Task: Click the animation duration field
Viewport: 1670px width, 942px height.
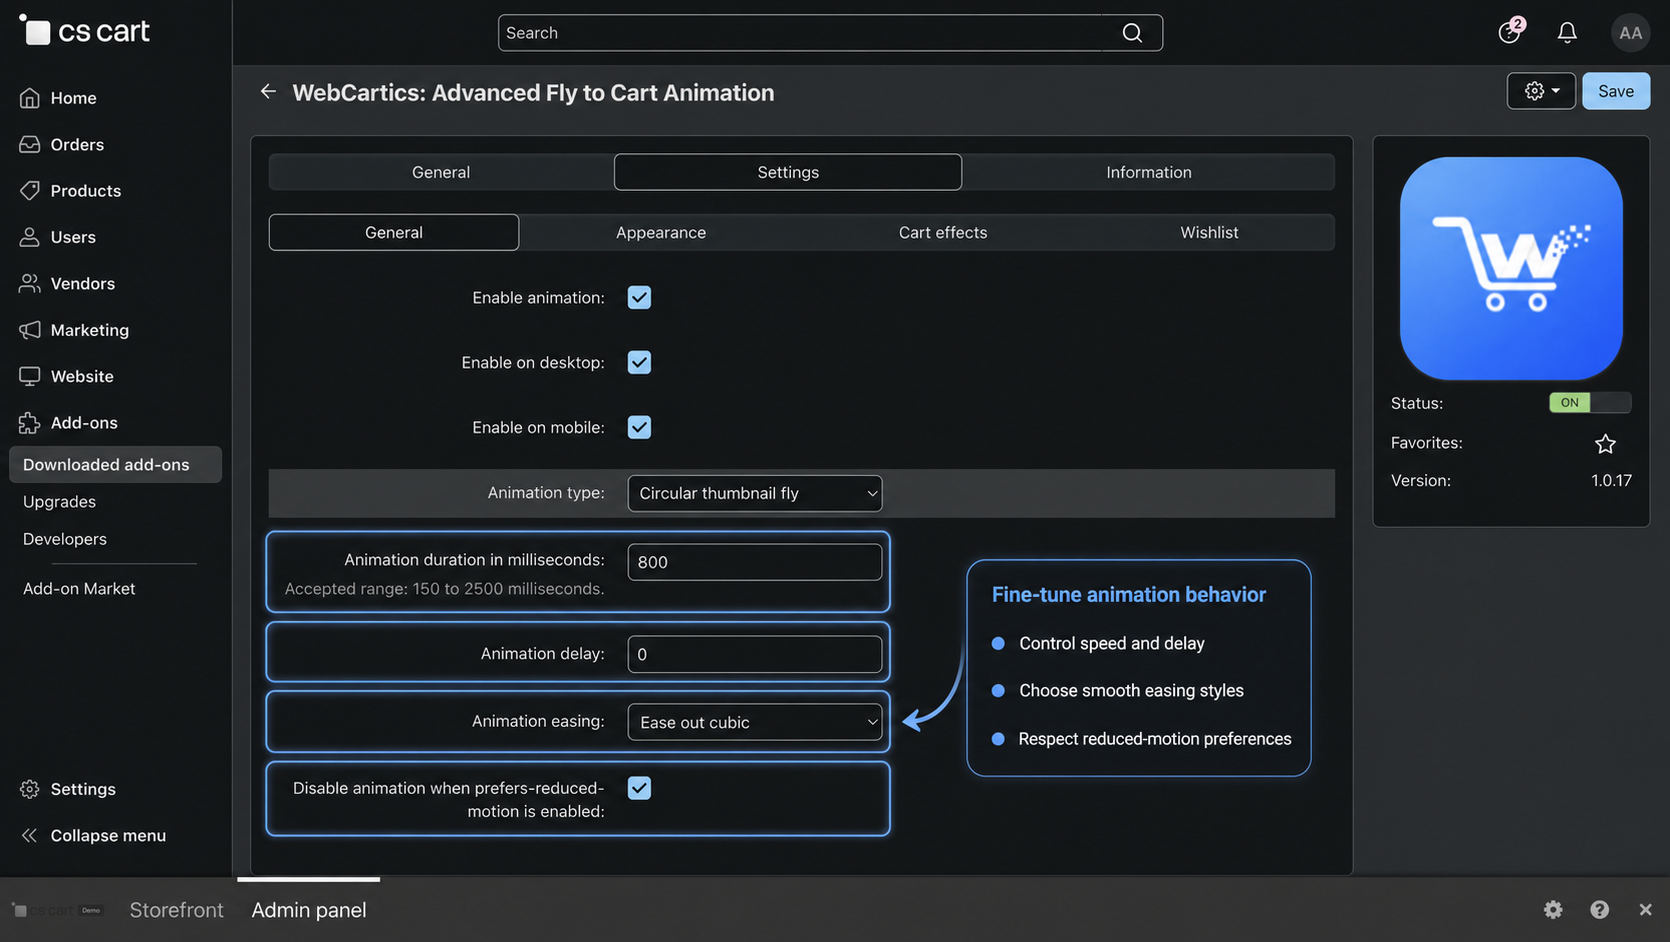Action: [755, 562]
